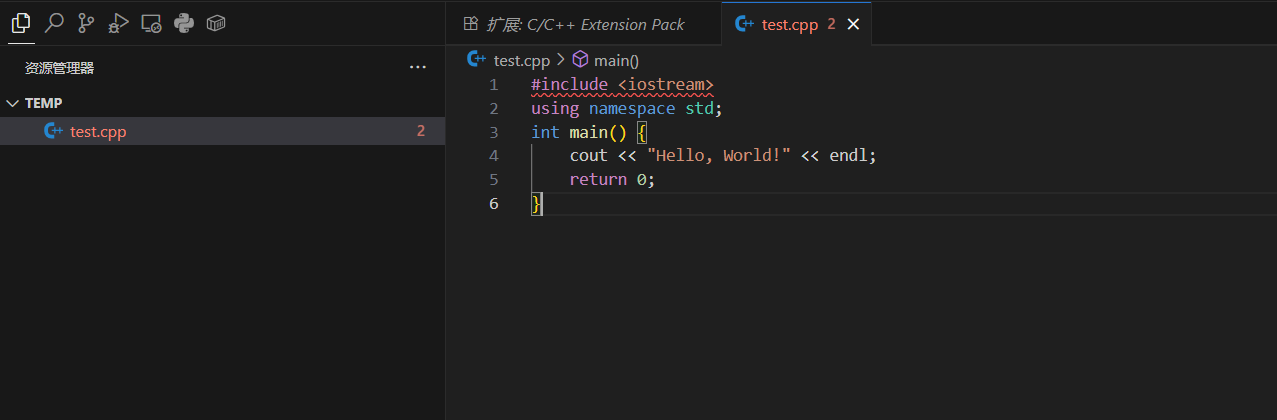This screenshot has width=1277, height=420.
Task: Switch to the C/C++ Extension Pack tab
Action: (x=584, y=24)
